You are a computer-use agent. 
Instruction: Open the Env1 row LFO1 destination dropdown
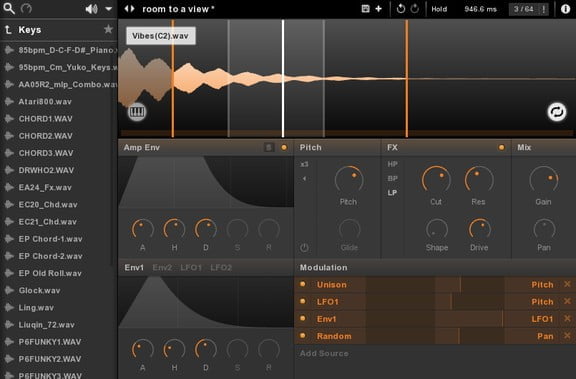(542, 319)
